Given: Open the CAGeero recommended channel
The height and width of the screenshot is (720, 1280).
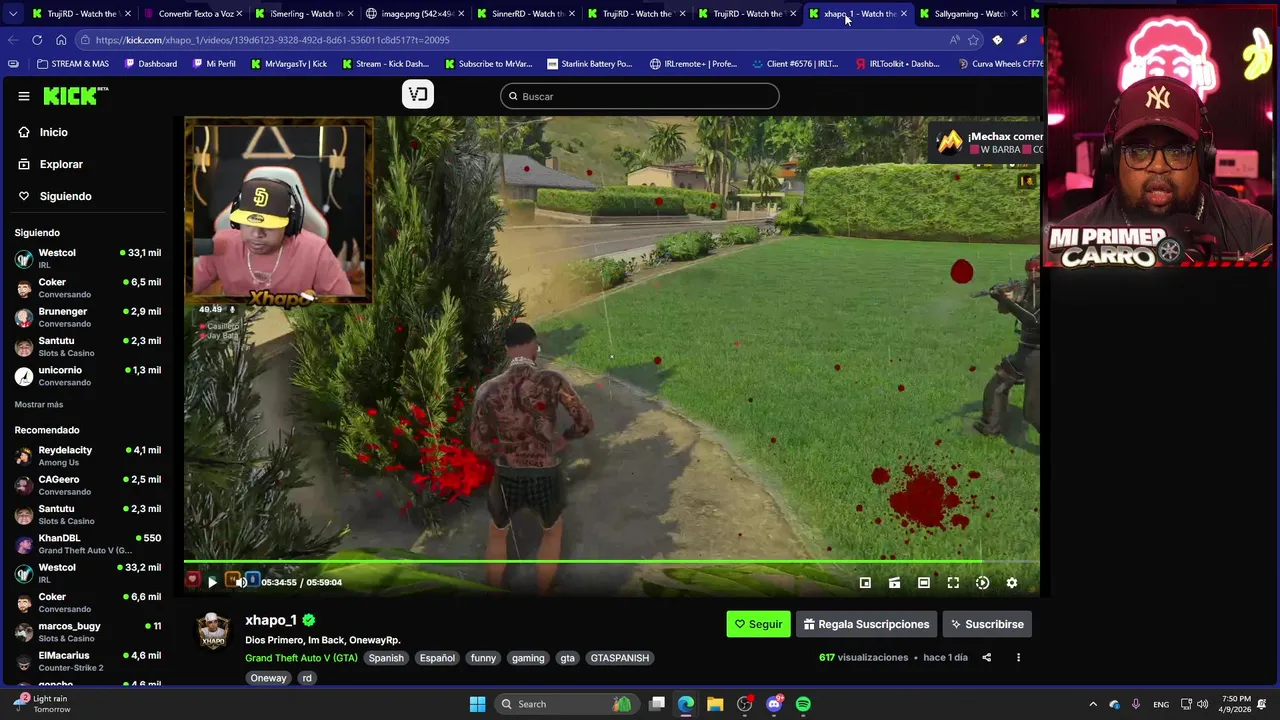Looking at the screenshot, I should pos(88,485).
